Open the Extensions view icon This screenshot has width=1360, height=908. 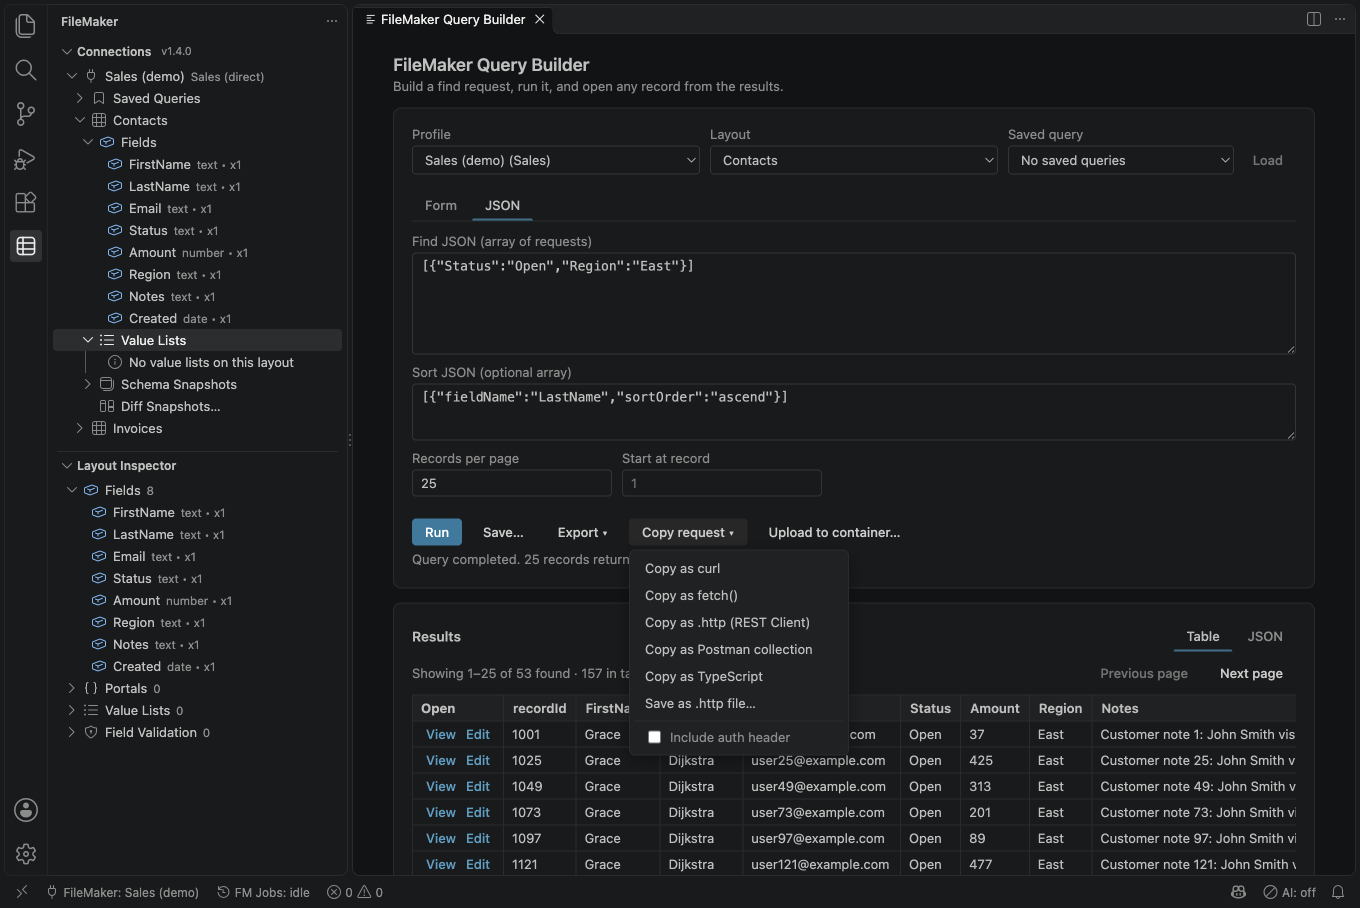pos(26,202)
